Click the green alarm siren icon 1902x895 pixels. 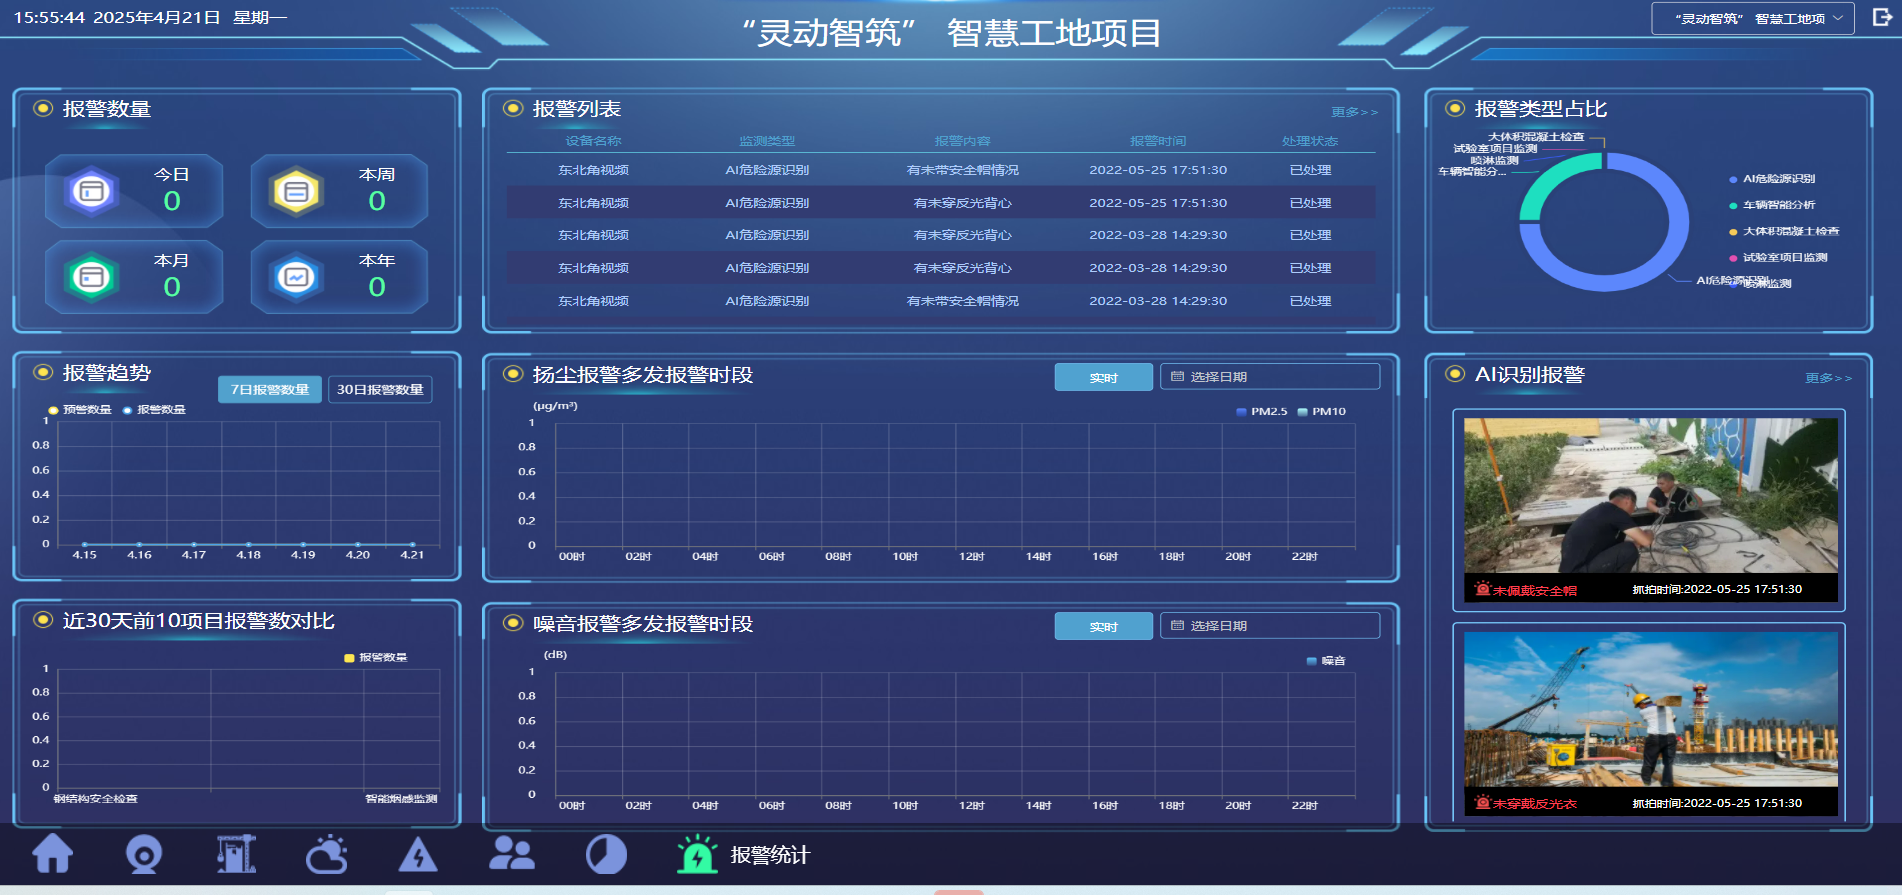pyautogui.click(x=697, y=855)
